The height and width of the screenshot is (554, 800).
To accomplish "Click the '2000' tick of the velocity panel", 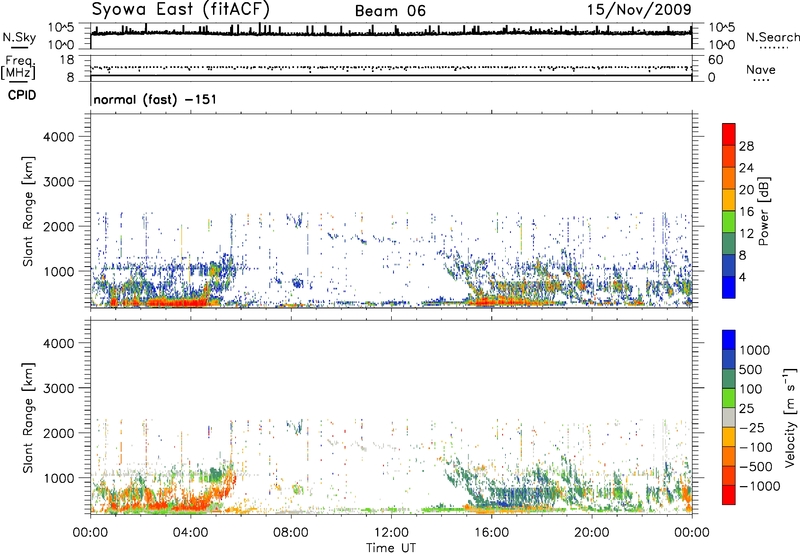I will pos(58,433).
